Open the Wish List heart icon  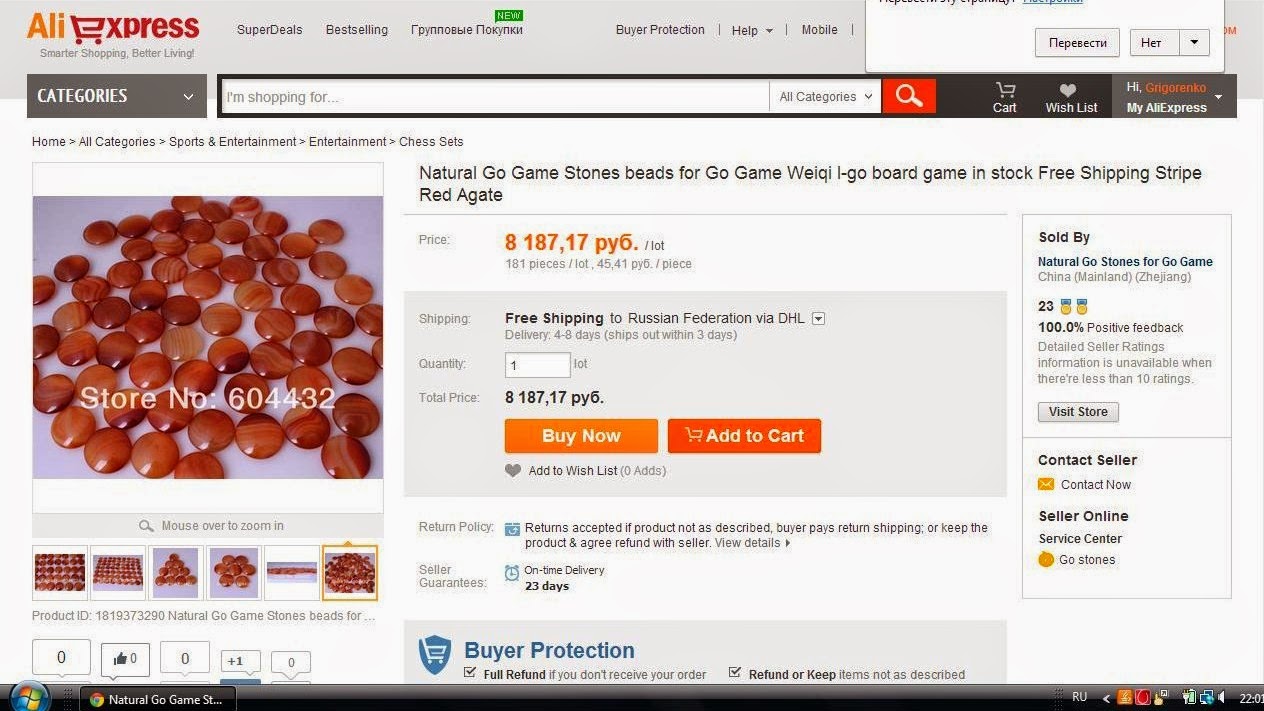pos(1068,90)
